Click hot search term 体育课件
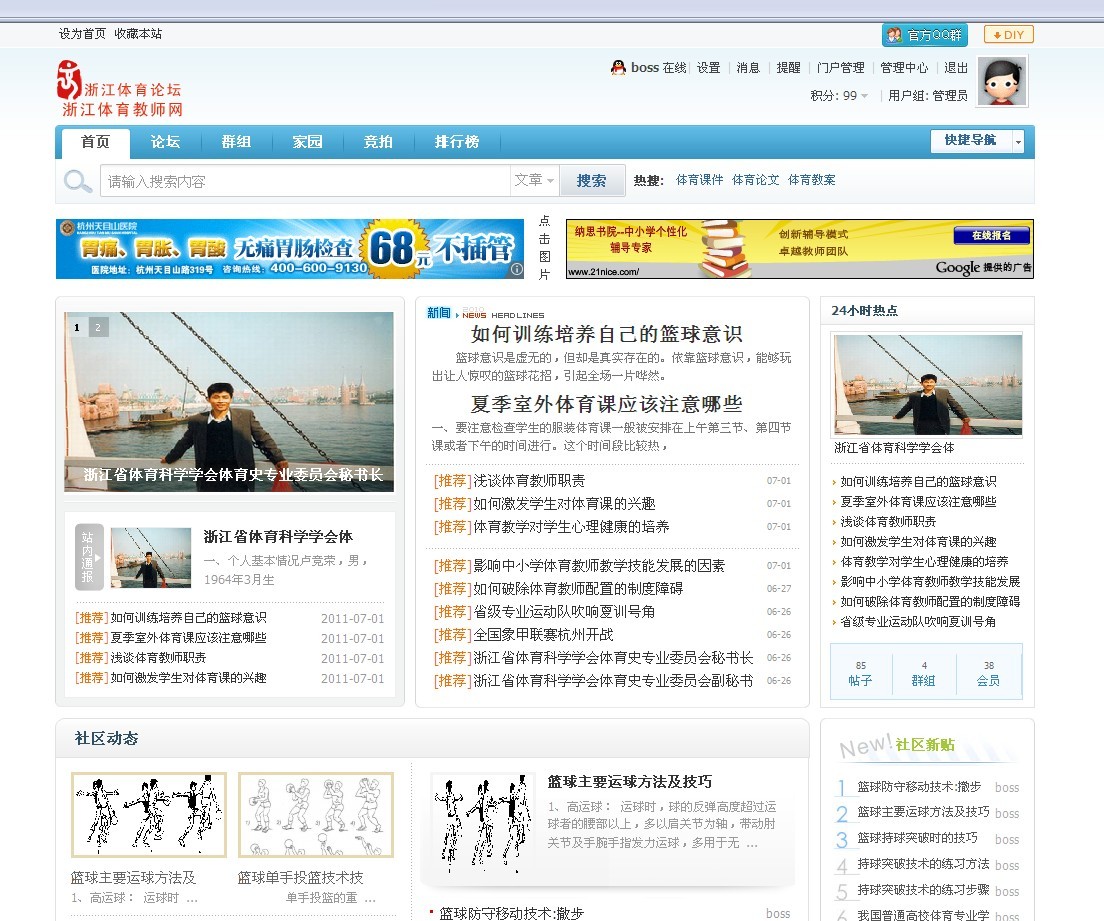The height and width of the screenshot is (921, 1104). coord(699,180)
